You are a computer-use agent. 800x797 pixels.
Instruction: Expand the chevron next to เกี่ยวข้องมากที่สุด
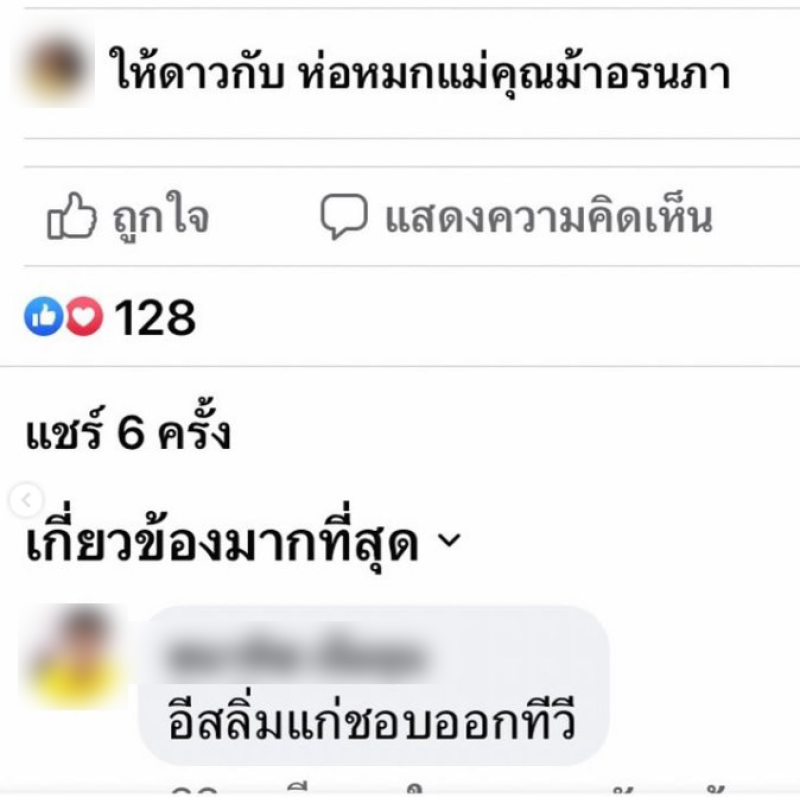click(449, 540)
